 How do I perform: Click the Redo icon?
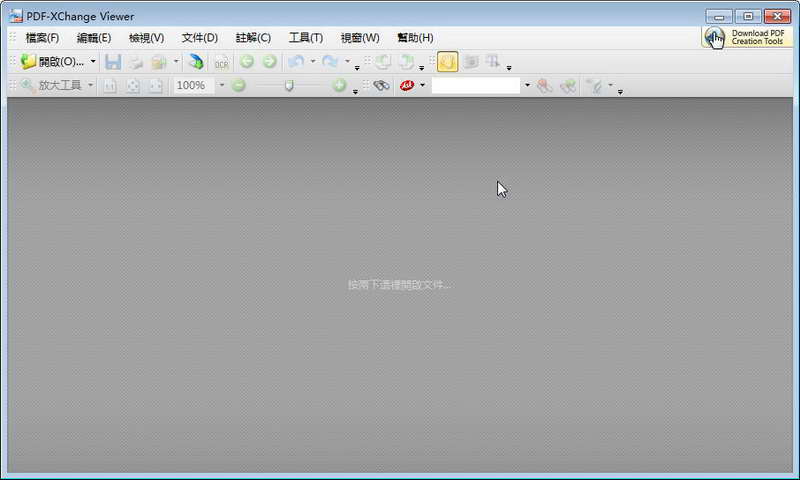[x=330, y=62]
